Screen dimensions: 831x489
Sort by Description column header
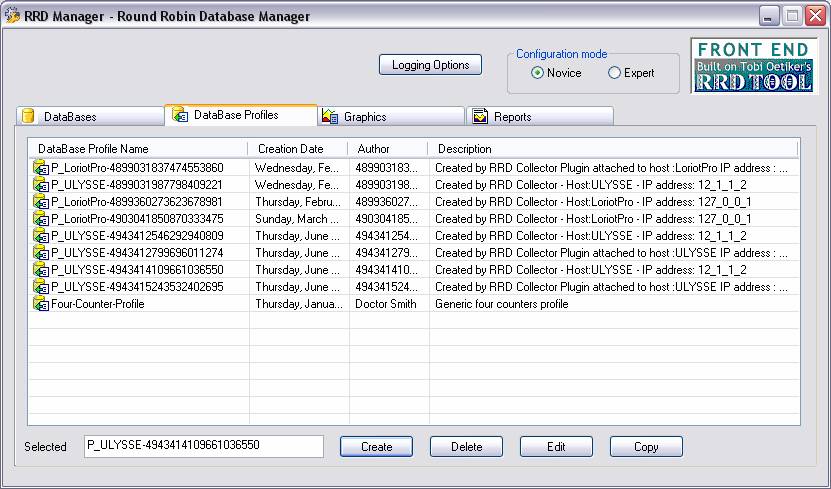[x=613, y=149]
